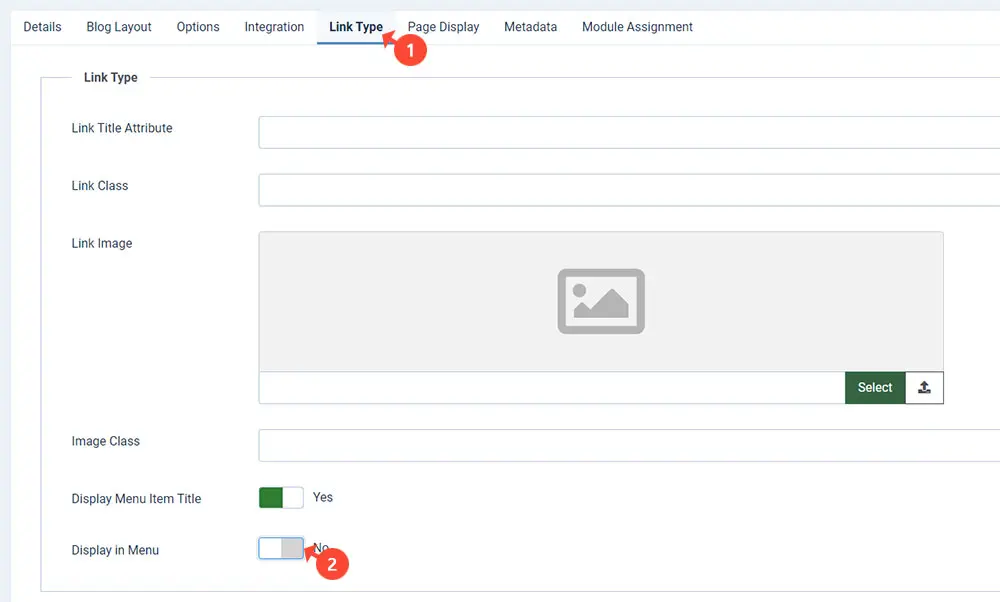Go to the Options tab
1000x602 pixels.
point(198,27)
